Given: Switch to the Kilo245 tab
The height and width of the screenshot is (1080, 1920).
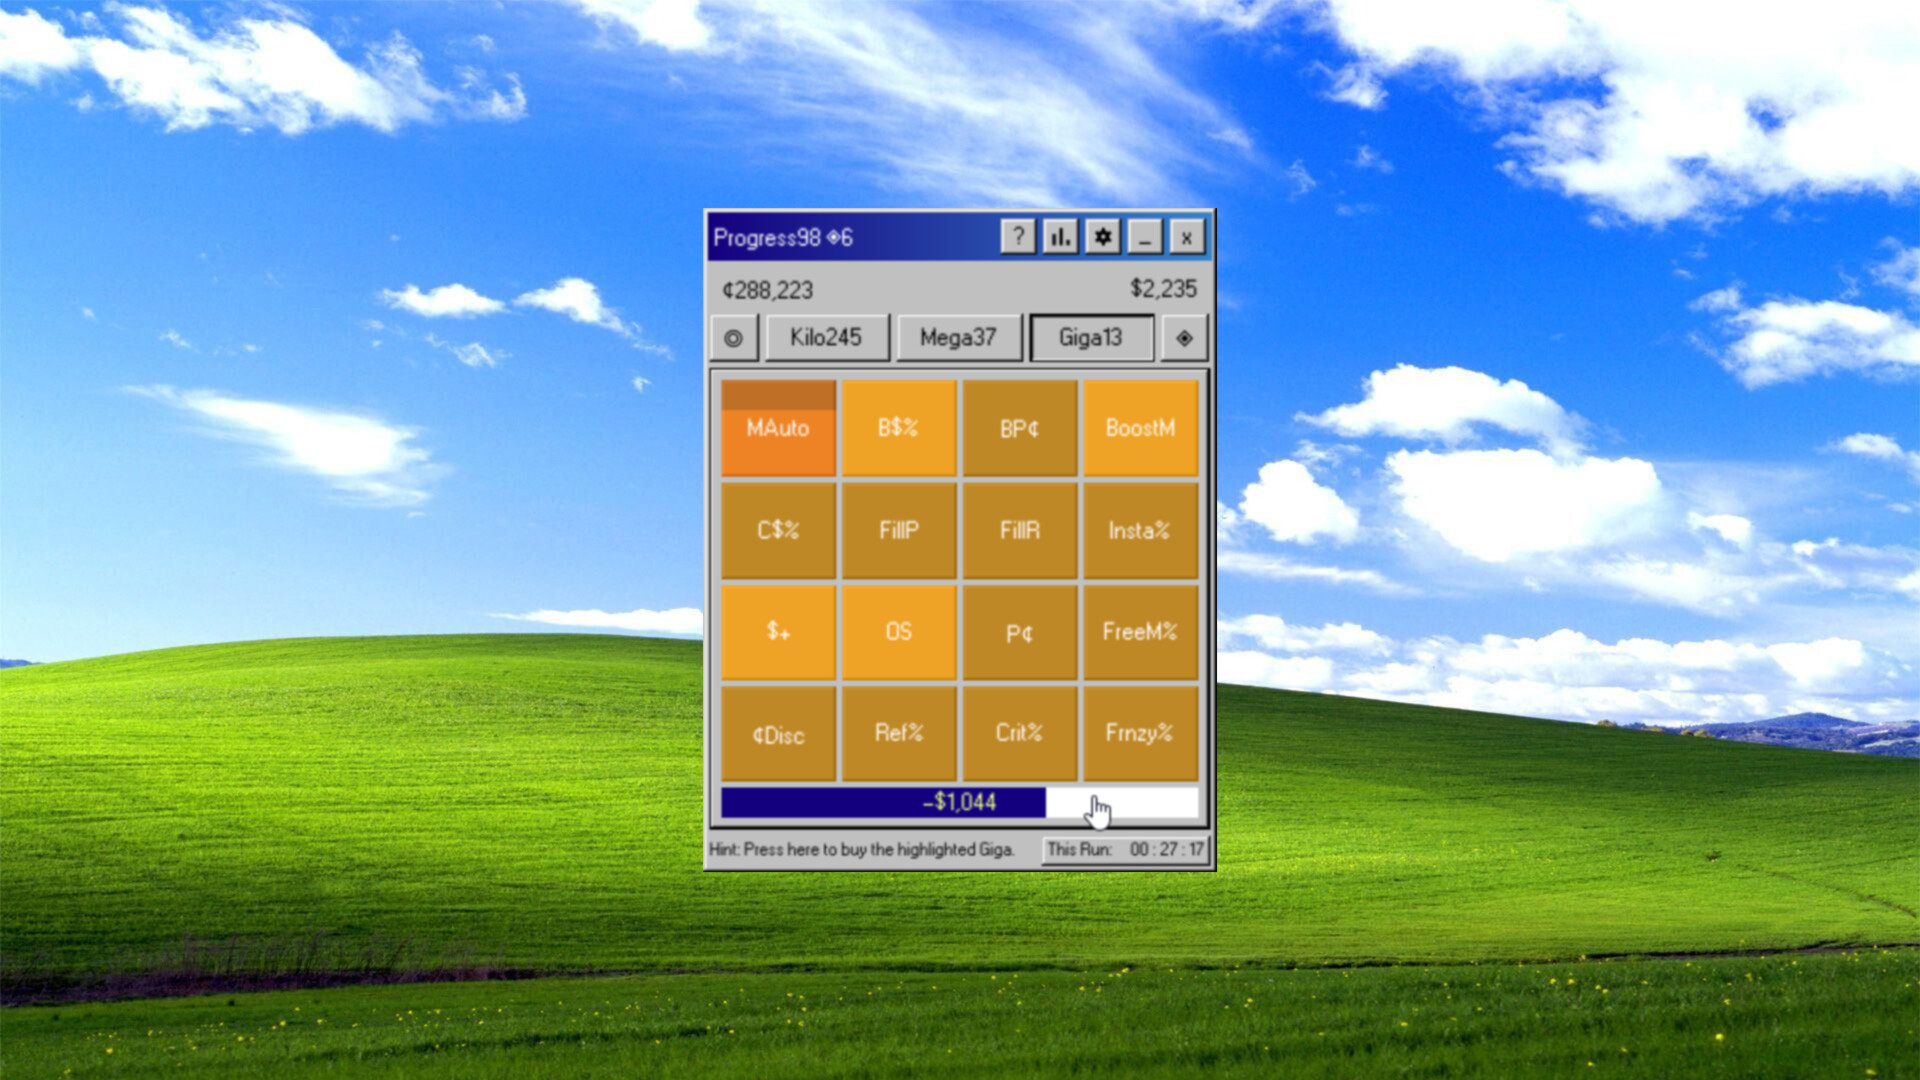Looking at the screenshot, I should pos(826,338).
